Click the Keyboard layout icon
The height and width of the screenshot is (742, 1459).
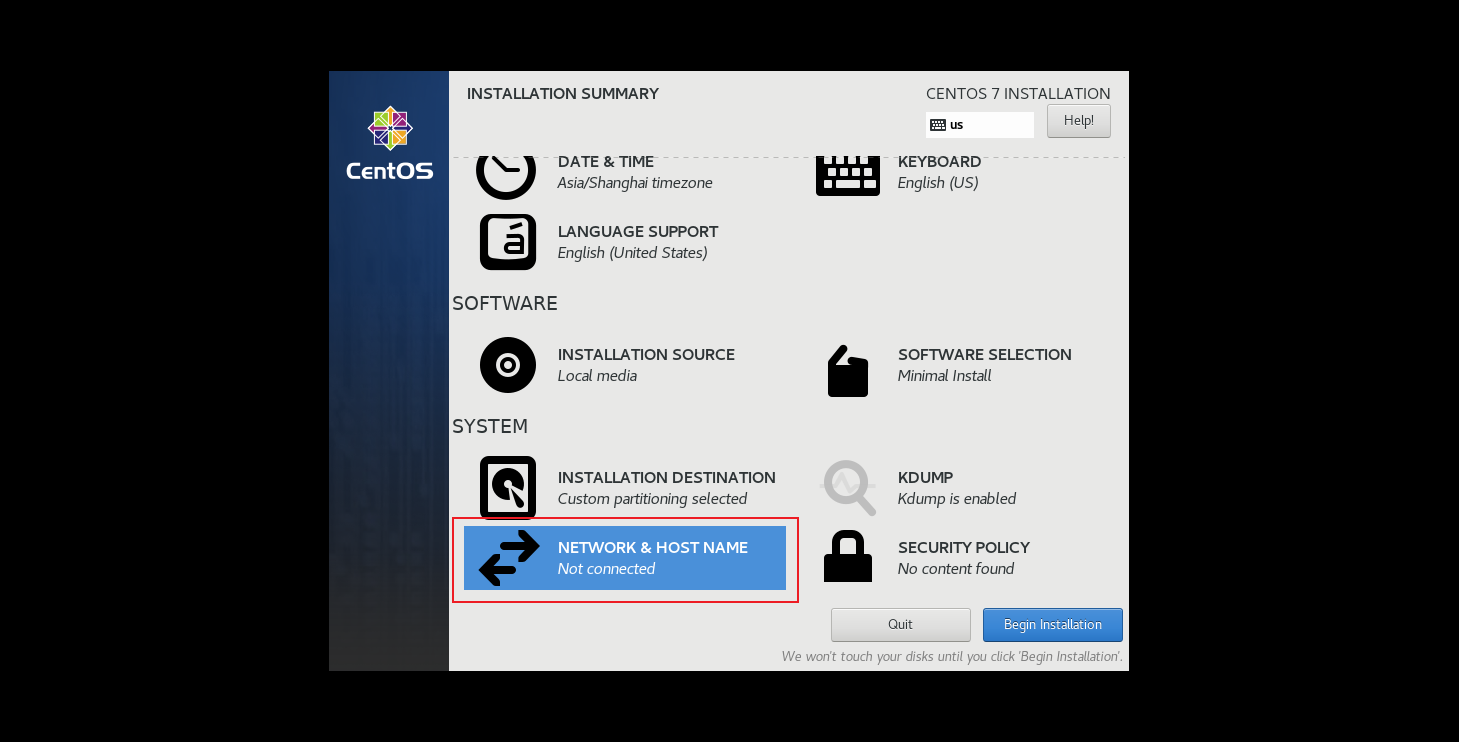pyautogui.click(x=848, y=176)
